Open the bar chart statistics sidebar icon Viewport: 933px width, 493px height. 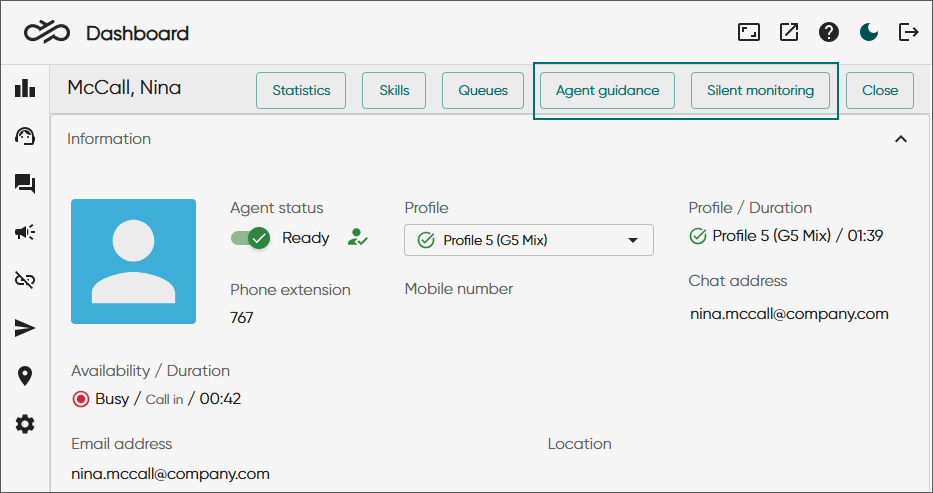tap(25, 89)
